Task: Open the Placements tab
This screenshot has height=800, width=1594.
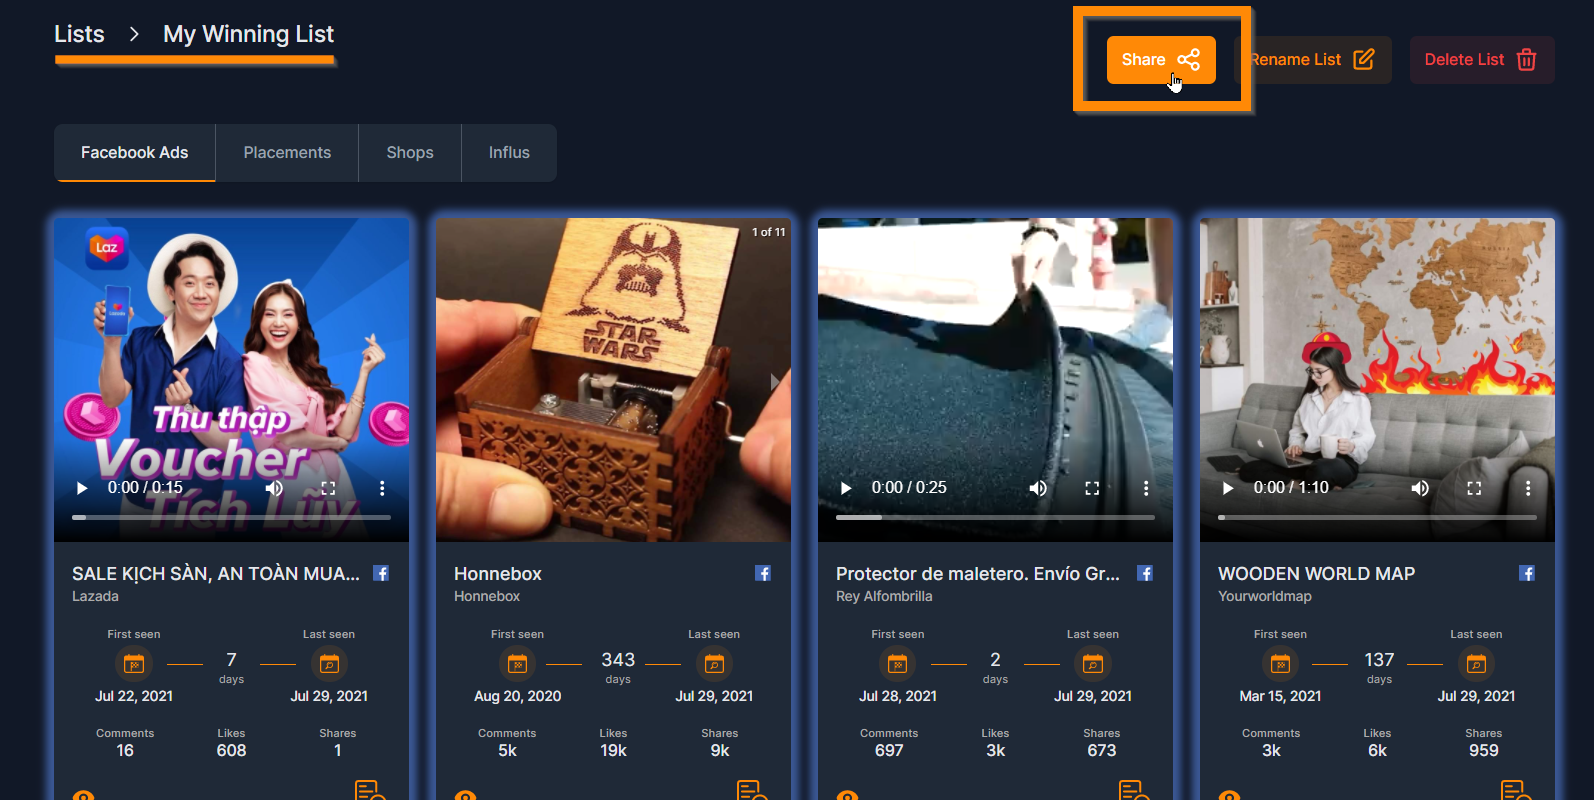Action: click(287, 153)
